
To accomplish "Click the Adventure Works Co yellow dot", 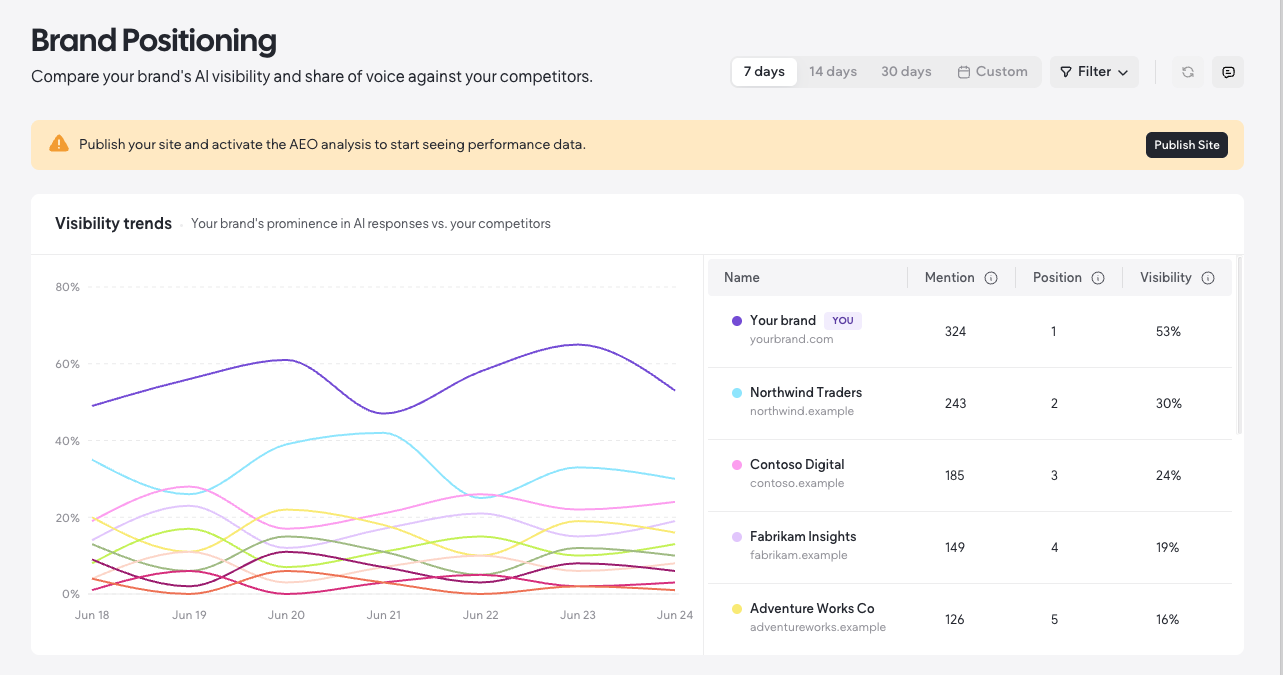I will (737, 609).
